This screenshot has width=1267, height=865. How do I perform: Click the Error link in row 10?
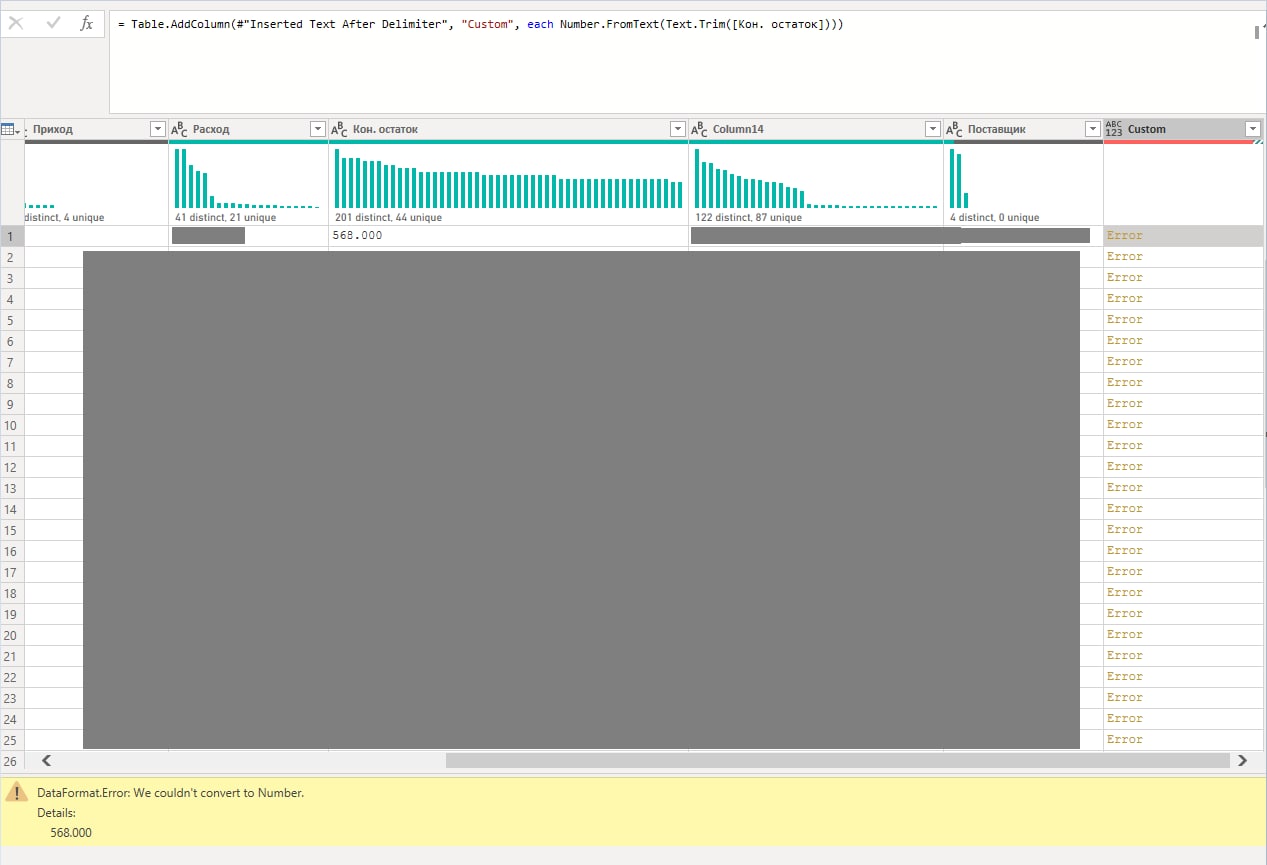point(1124,425)
